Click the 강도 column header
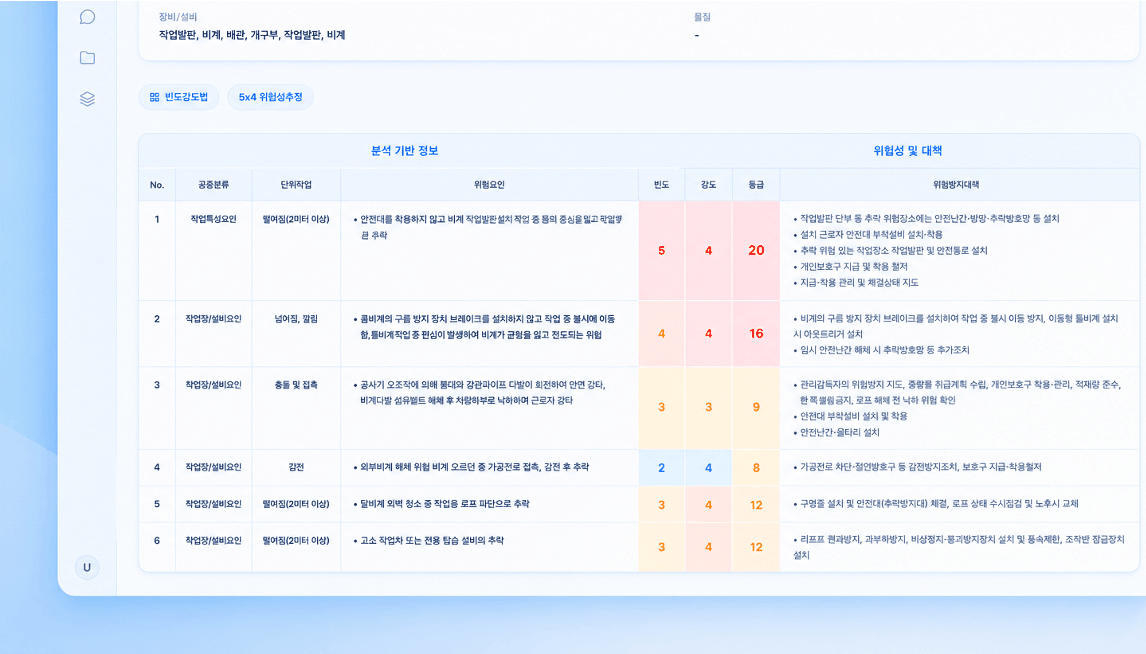 708,185
